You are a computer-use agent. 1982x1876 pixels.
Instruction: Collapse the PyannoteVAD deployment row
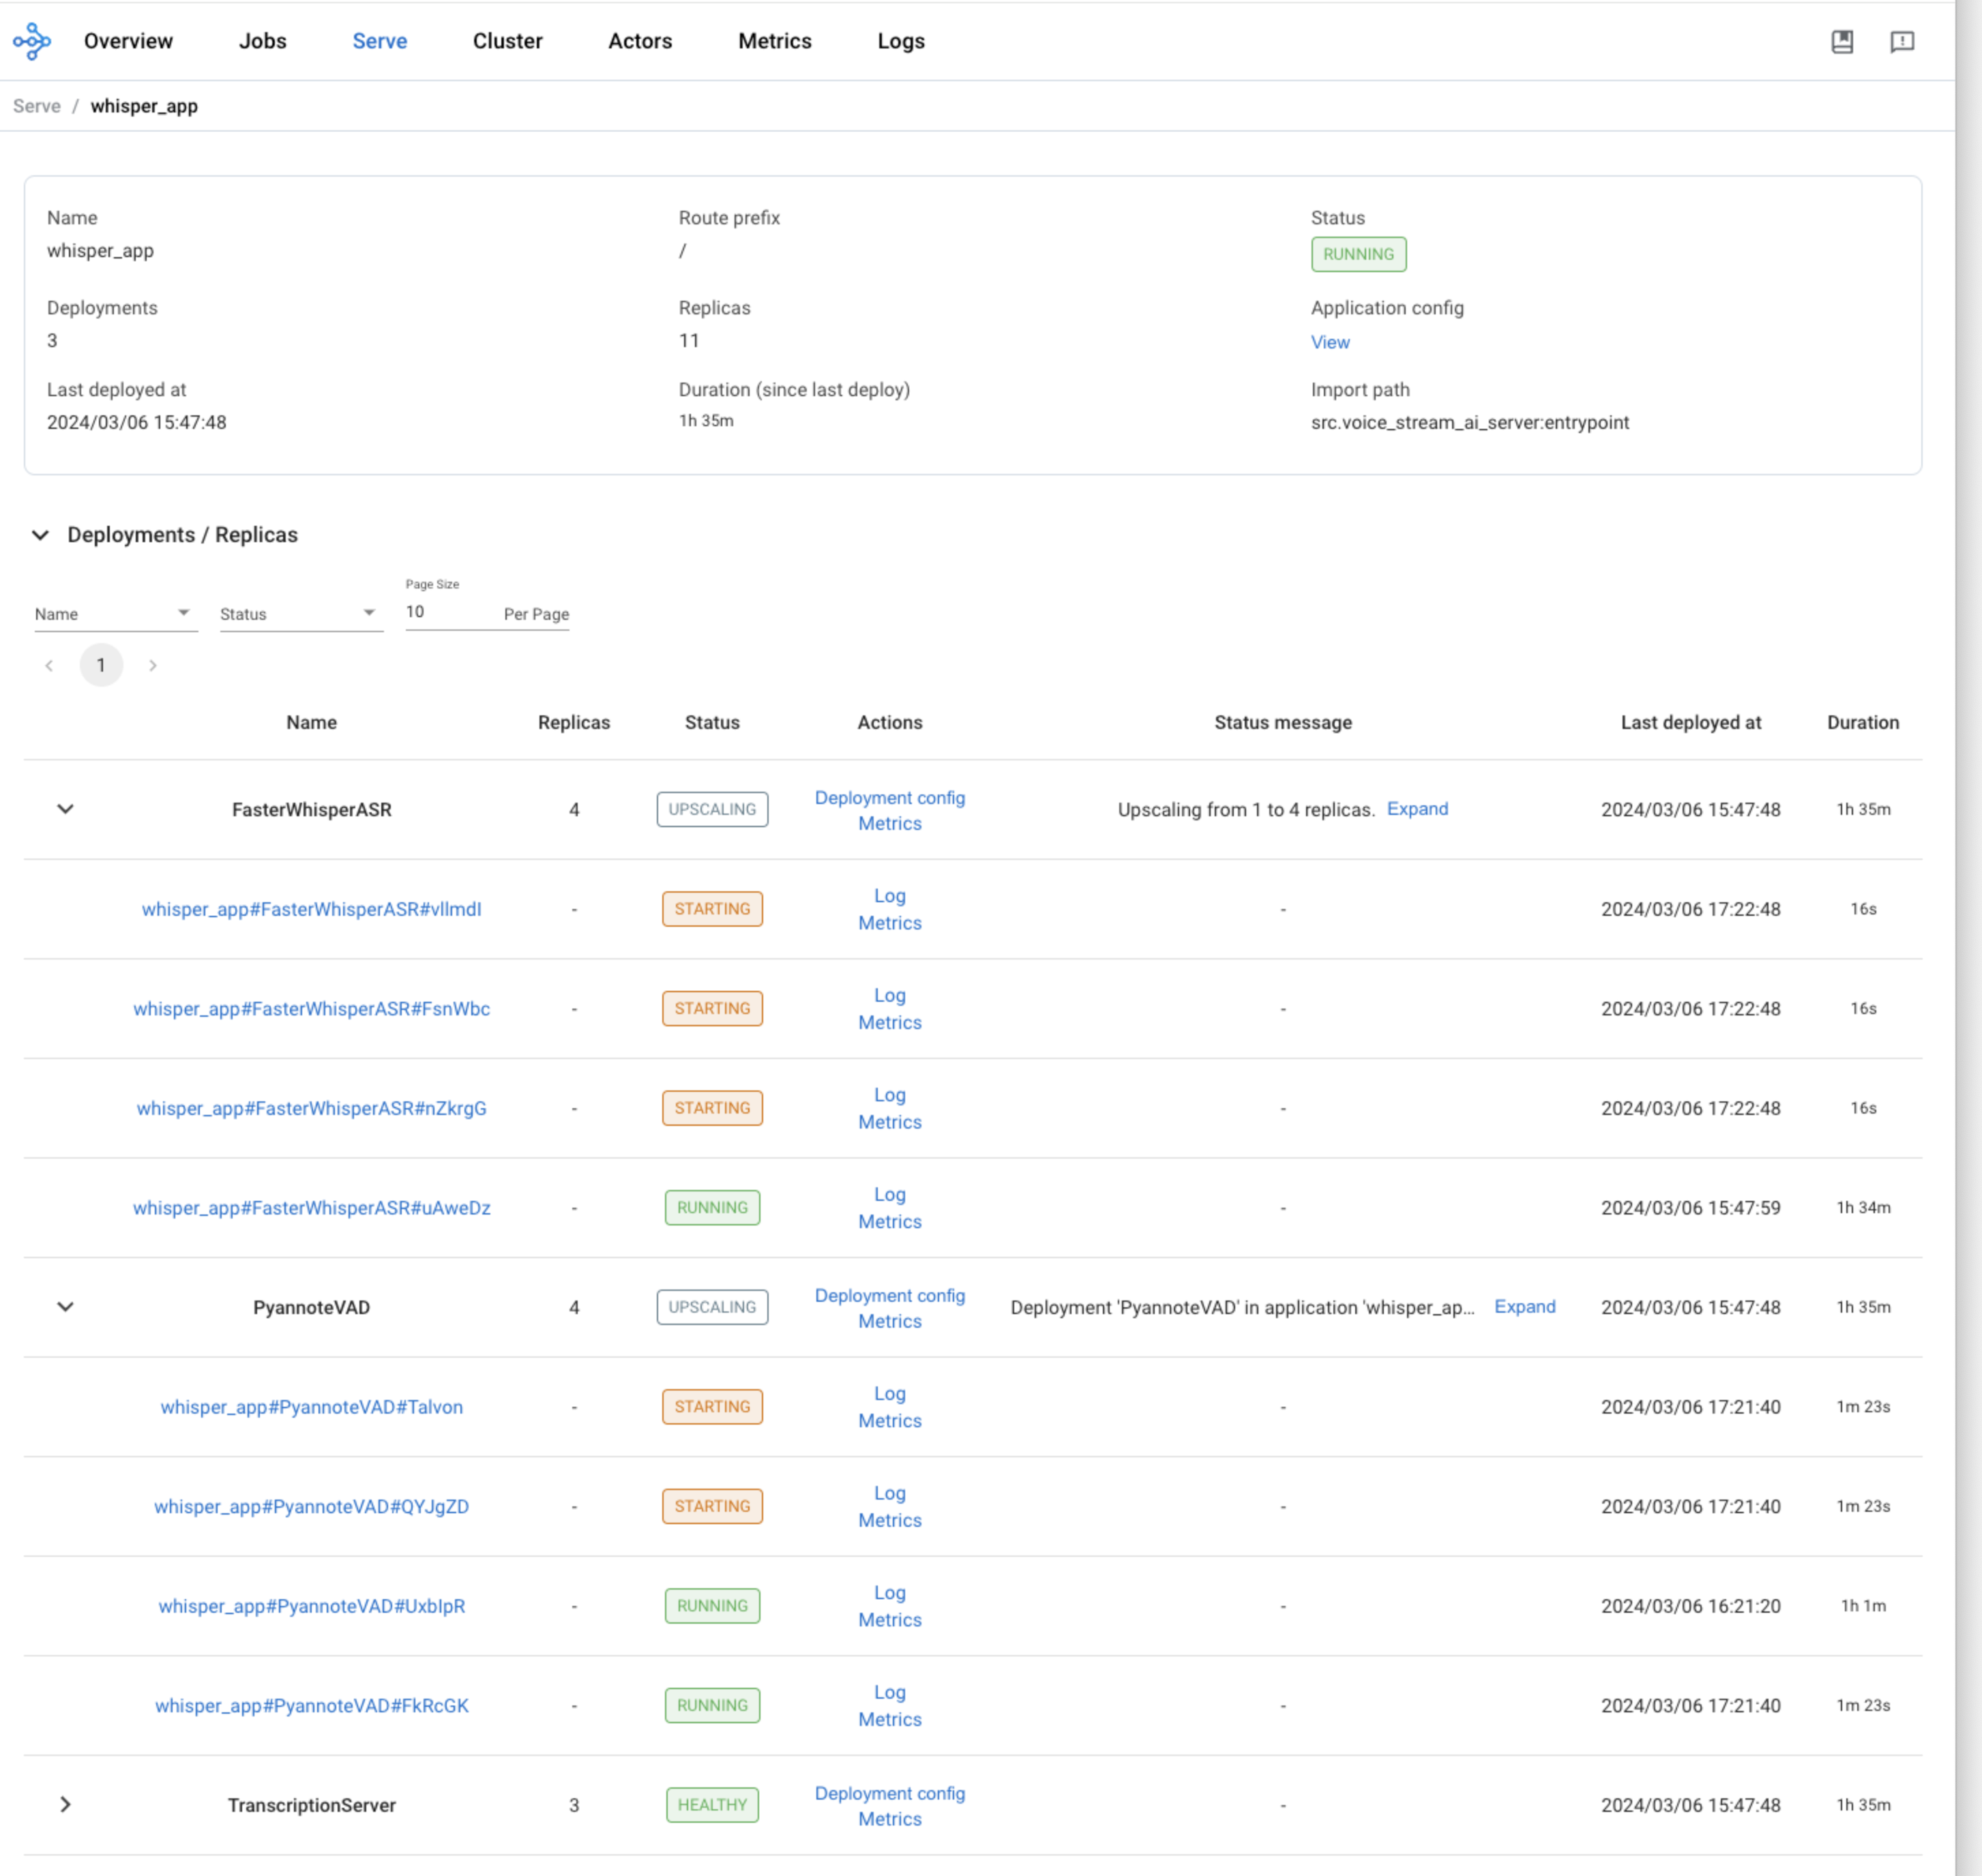click(65, 1307)
